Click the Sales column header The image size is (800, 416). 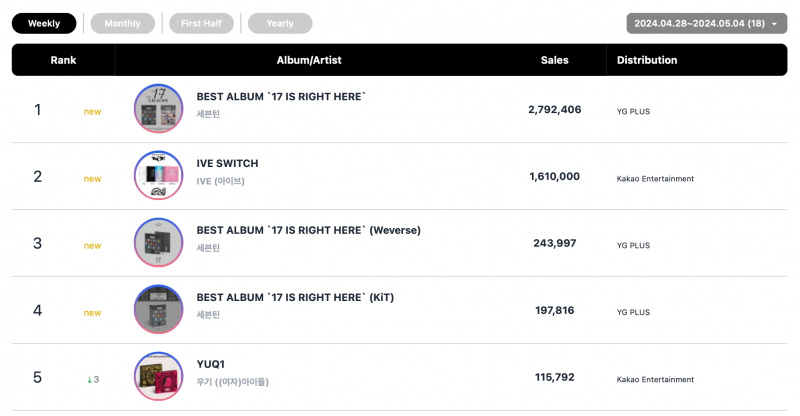coord(555,60)
